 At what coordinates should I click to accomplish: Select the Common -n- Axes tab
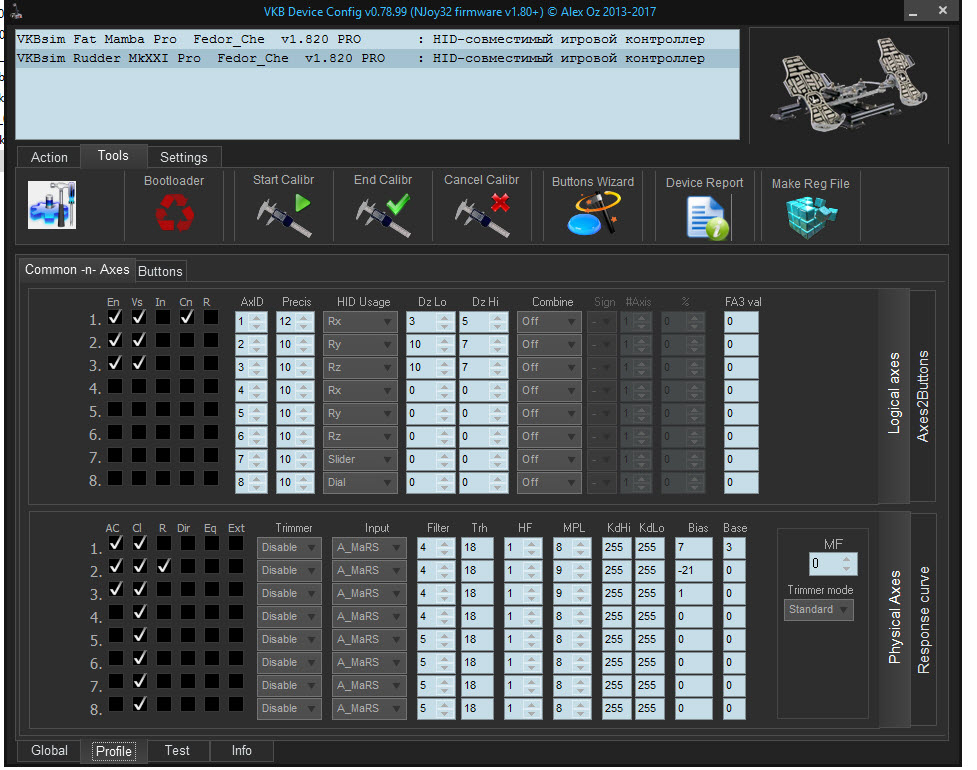click(77, 270)
